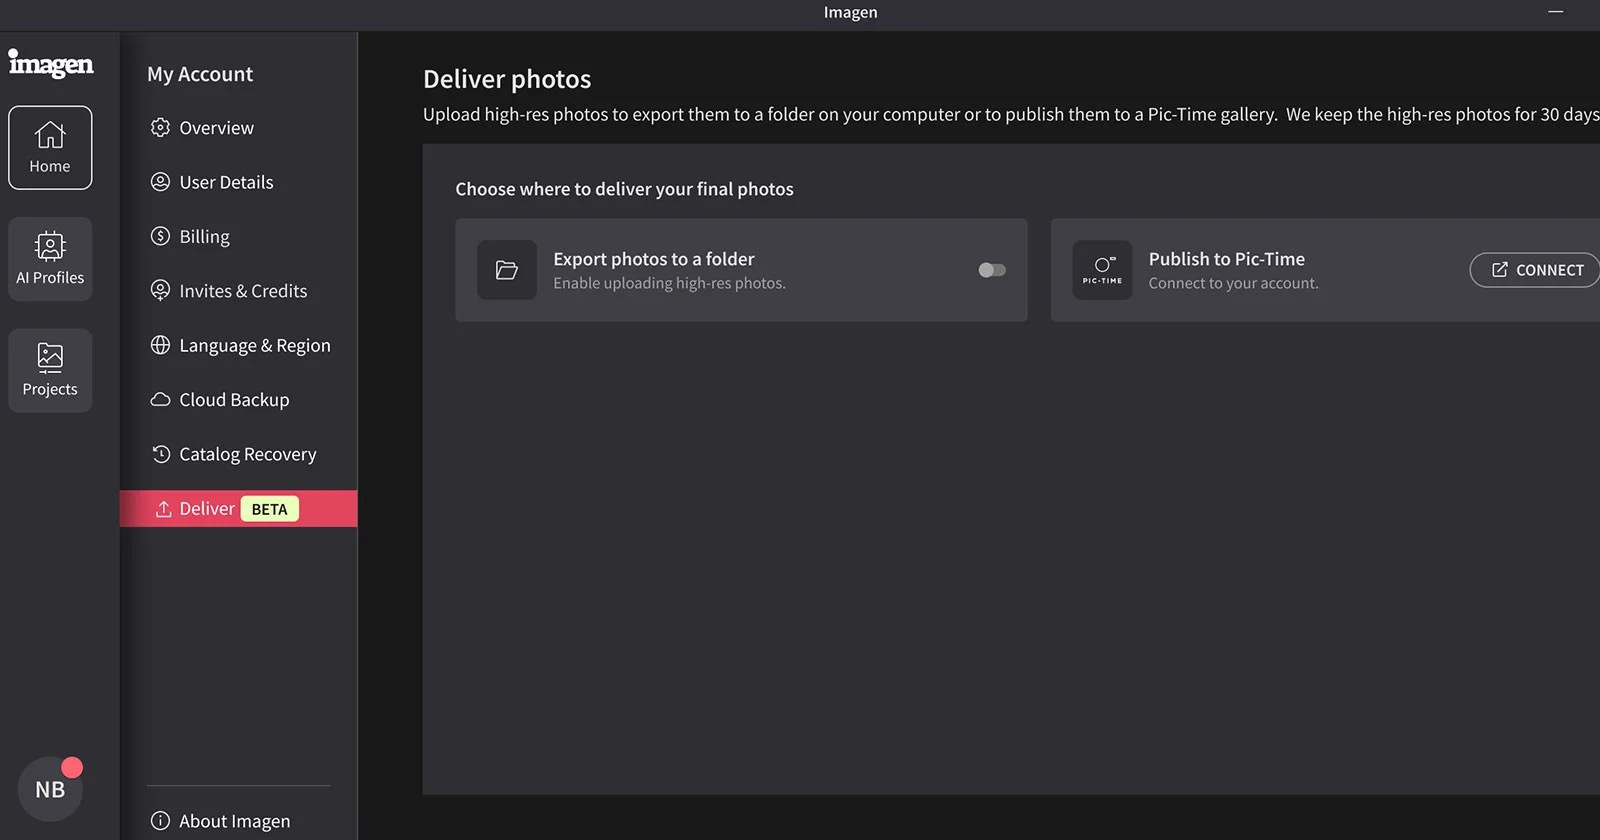Click the Deliver photos heading

pos(507,79)
